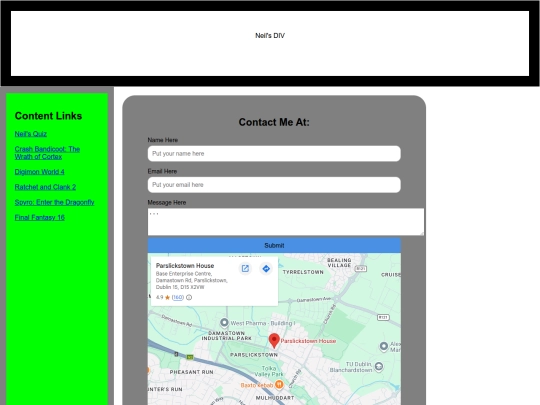Open the Final Fantasy 16 link
This screenshot has width=540, height=405.
coord(40,217)
